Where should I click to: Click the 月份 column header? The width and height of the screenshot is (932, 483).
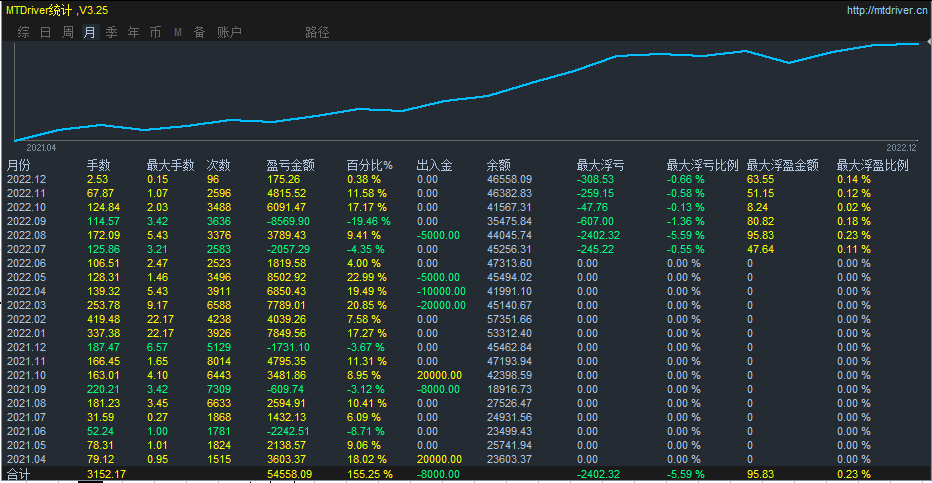pyautogui.click(x=18, y=165)
